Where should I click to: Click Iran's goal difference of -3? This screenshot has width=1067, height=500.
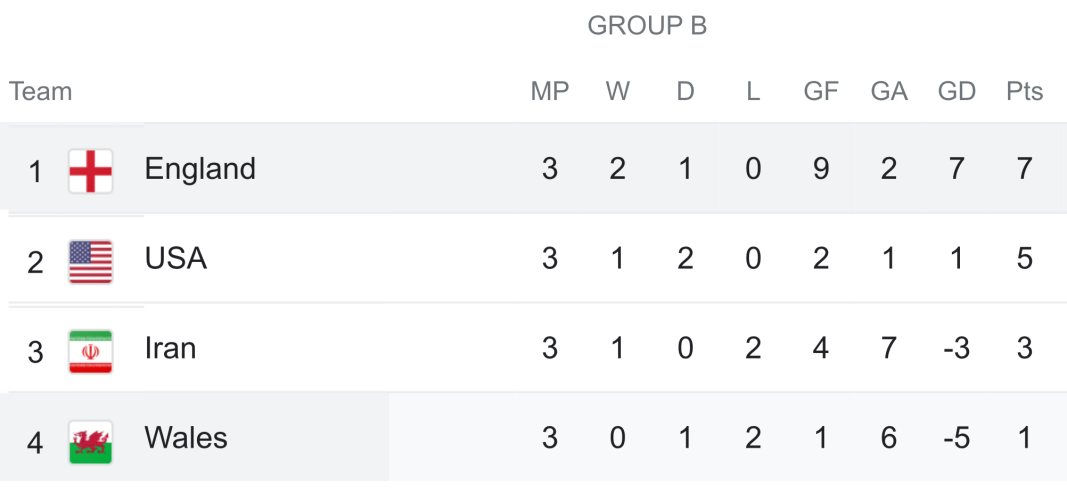(955, 349)
